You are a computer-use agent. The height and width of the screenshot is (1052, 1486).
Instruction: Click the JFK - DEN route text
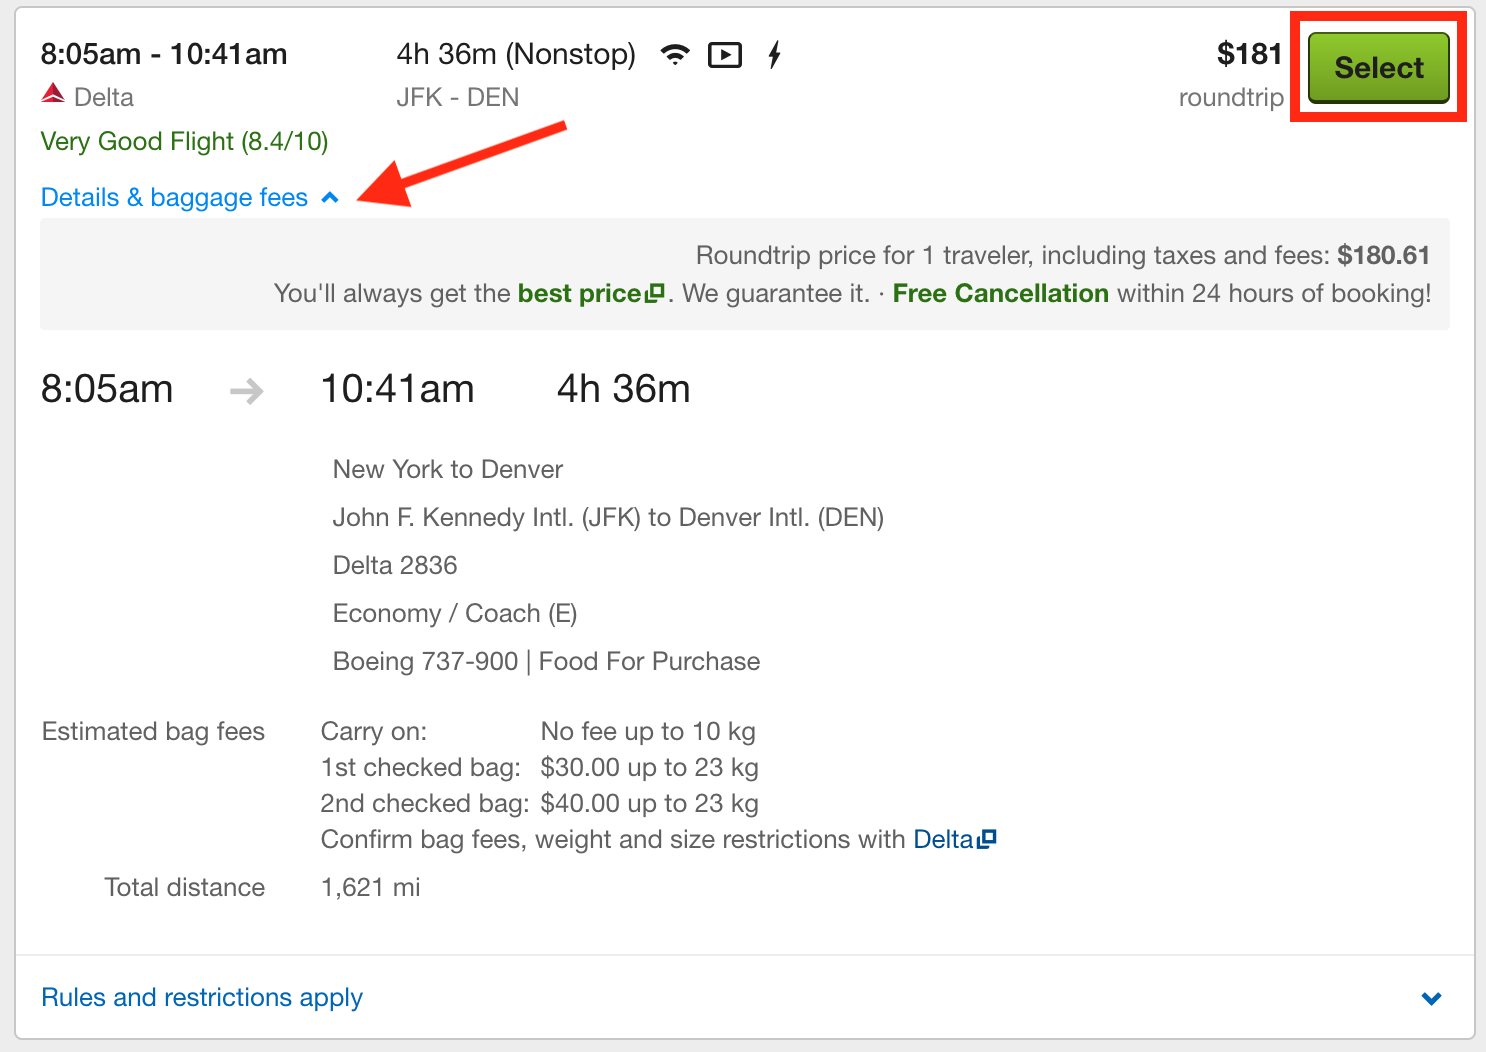coord(458,97)
